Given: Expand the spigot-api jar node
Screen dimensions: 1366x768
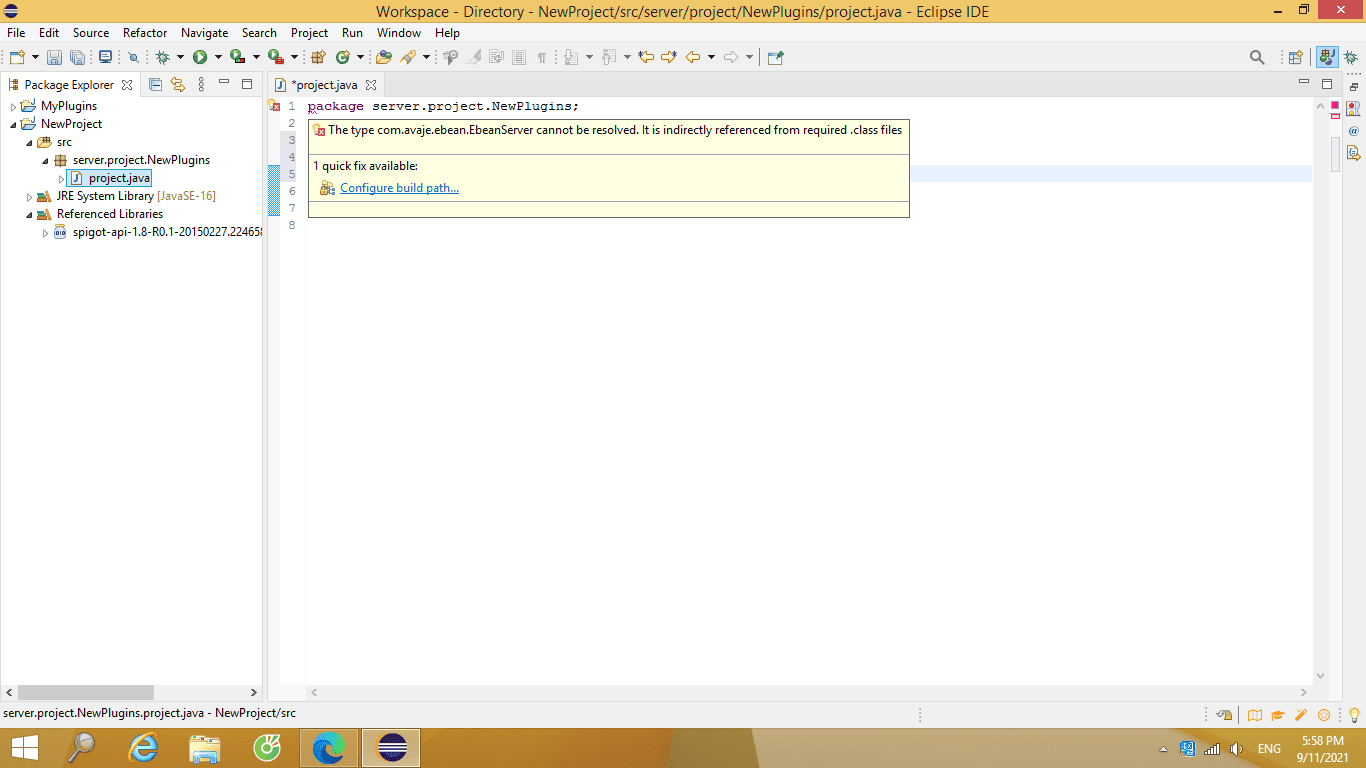Looking at the screenshot, I should (x=46, y=233).
